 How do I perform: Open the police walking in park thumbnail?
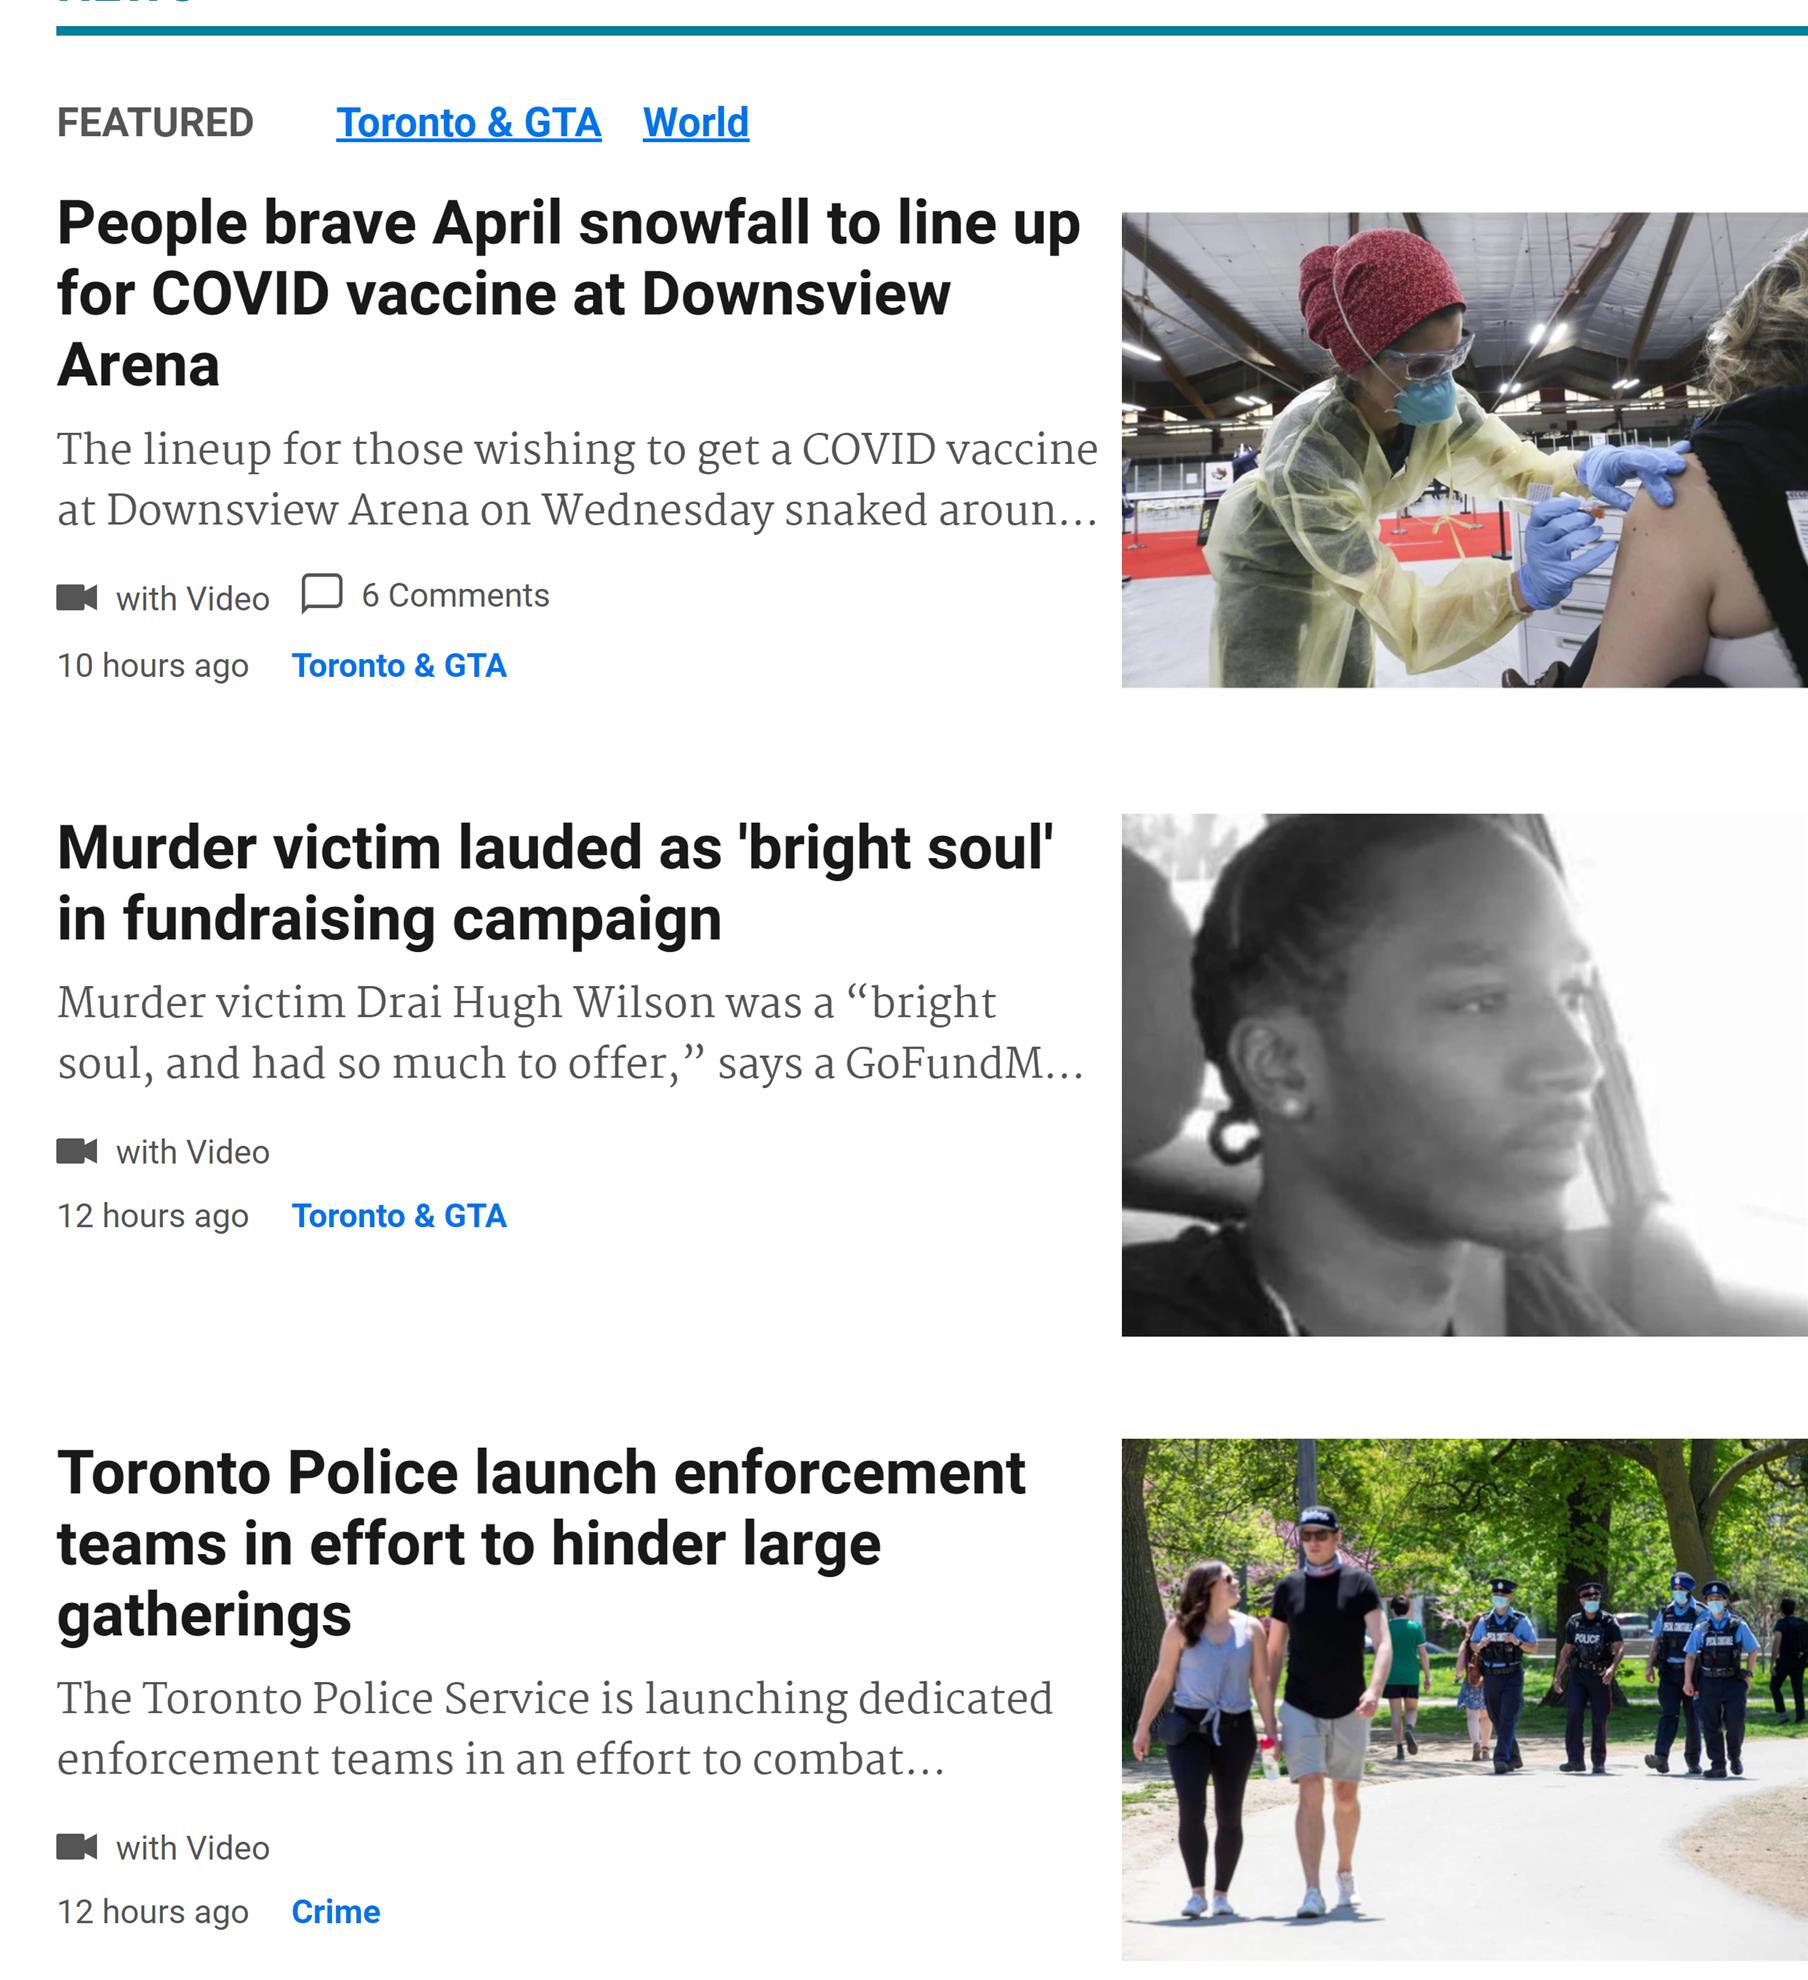coord(1464,1700)
